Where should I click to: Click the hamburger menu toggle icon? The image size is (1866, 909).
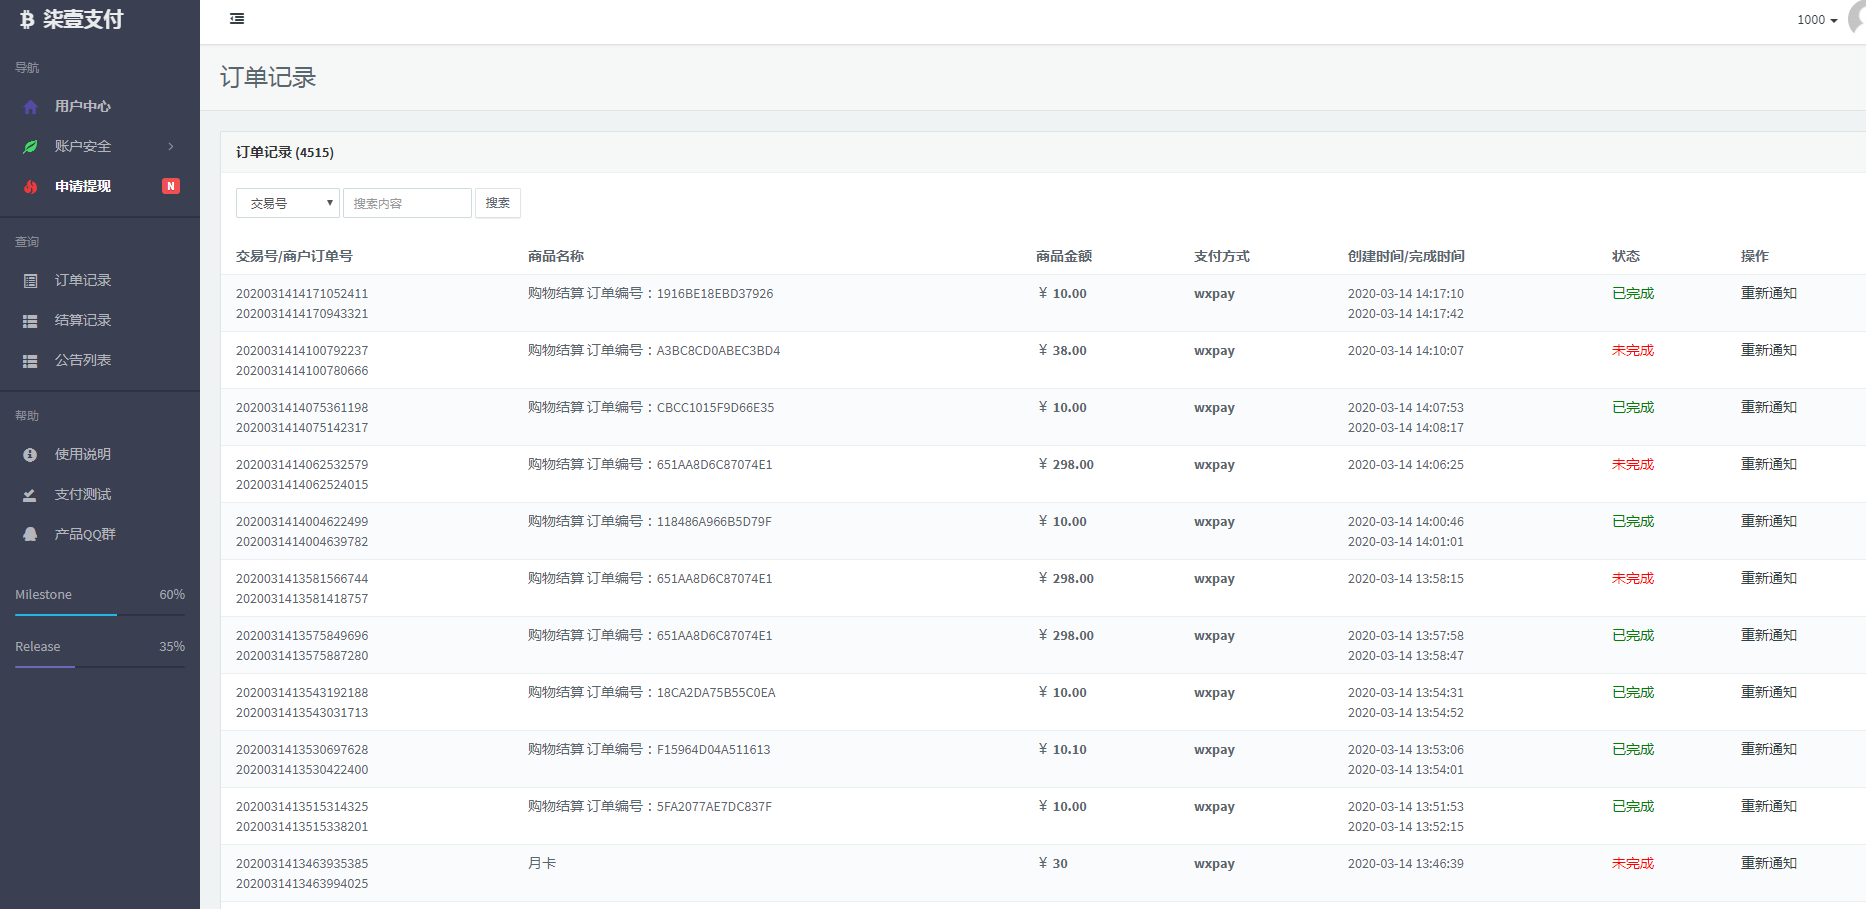(x=237, y=19)
